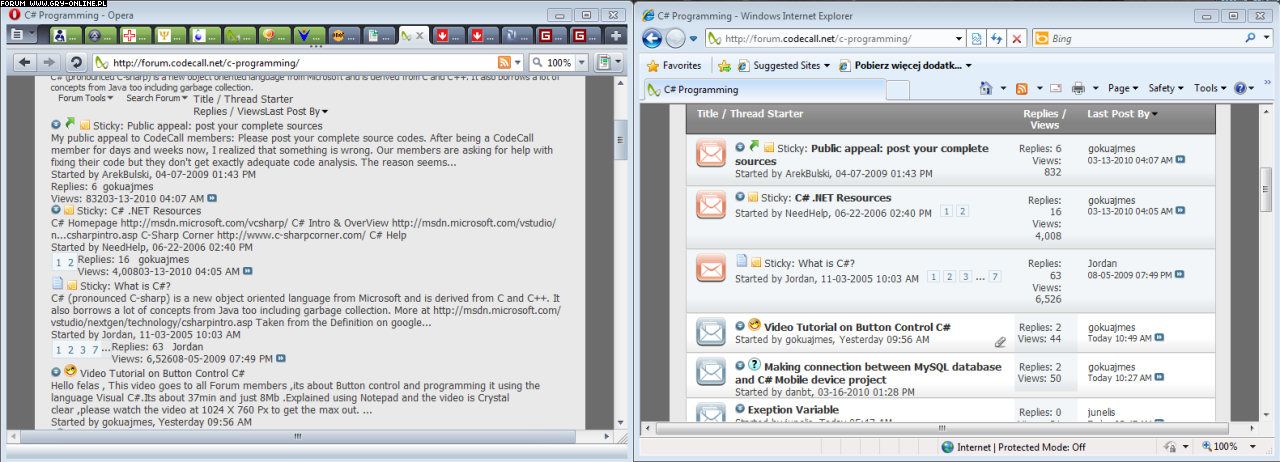
Task: Open 'Making connection between MySQL database' thread in IE
Action: [868, 373]
